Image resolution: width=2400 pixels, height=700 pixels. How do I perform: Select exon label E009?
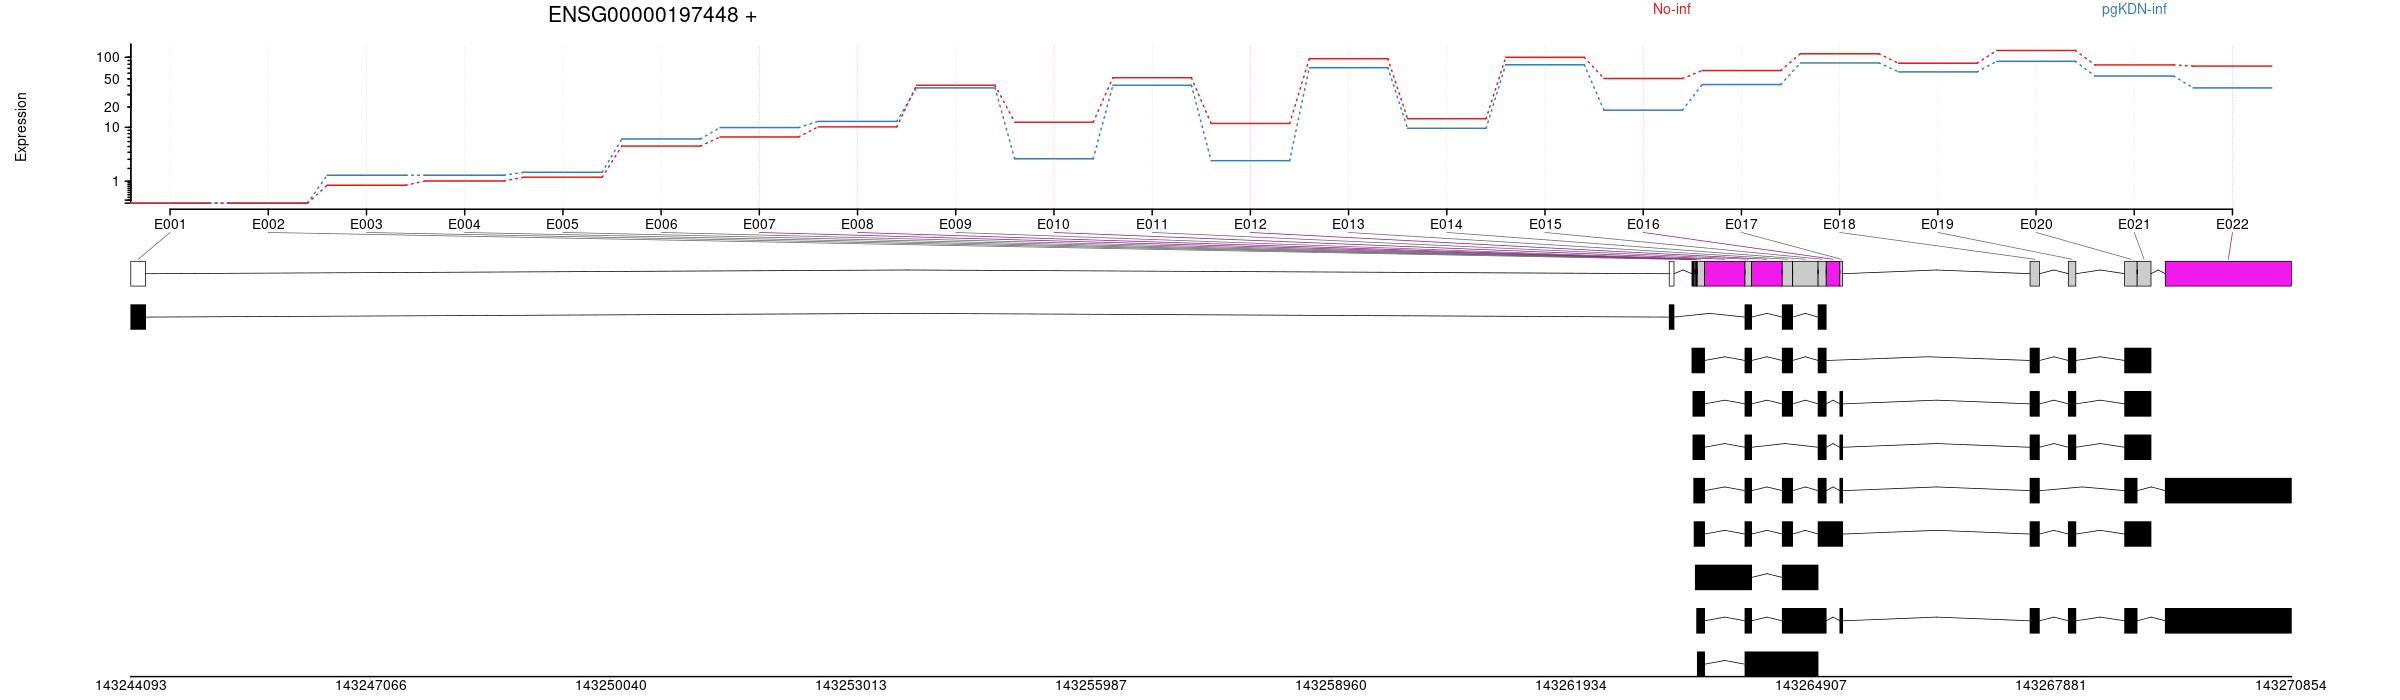(x=955, y=224)
